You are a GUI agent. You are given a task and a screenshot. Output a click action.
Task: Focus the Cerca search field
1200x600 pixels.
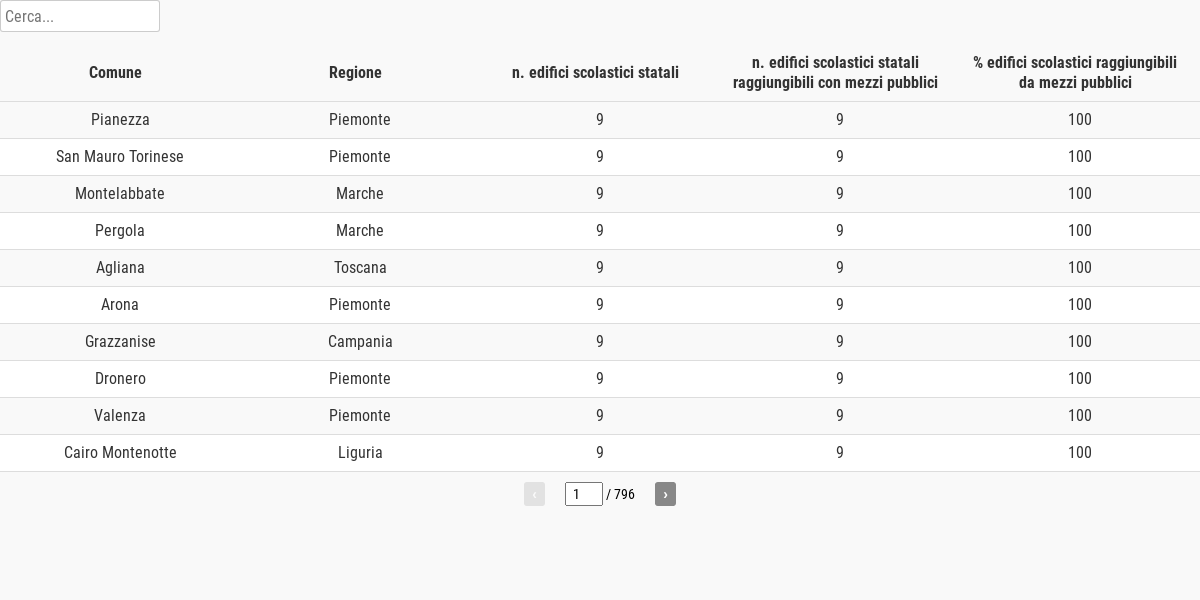[80, 16]
